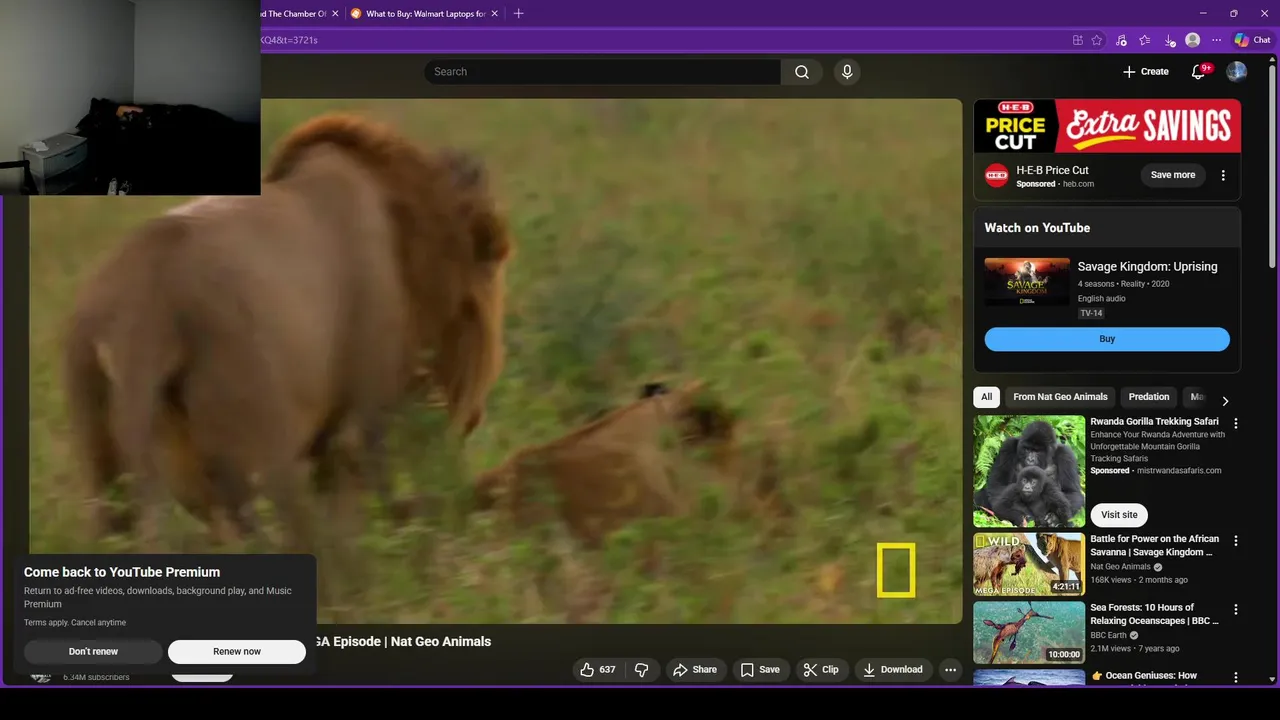Screen dimensions: 1280x720
Task: Like the video with thumbs up
Action: pyautogui.click(x=598, y=670)
